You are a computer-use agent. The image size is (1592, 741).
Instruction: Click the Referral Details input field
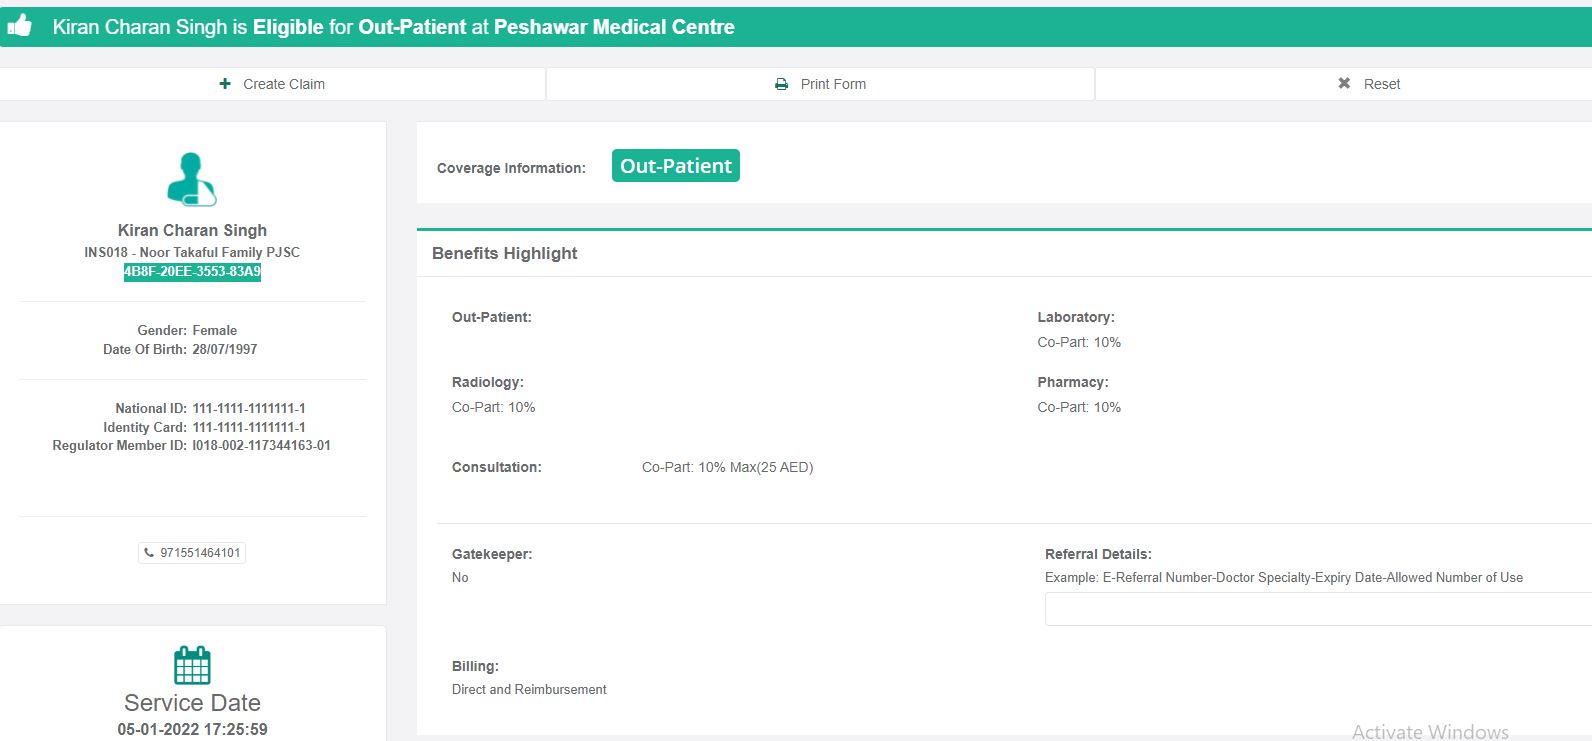point(1316,609)
